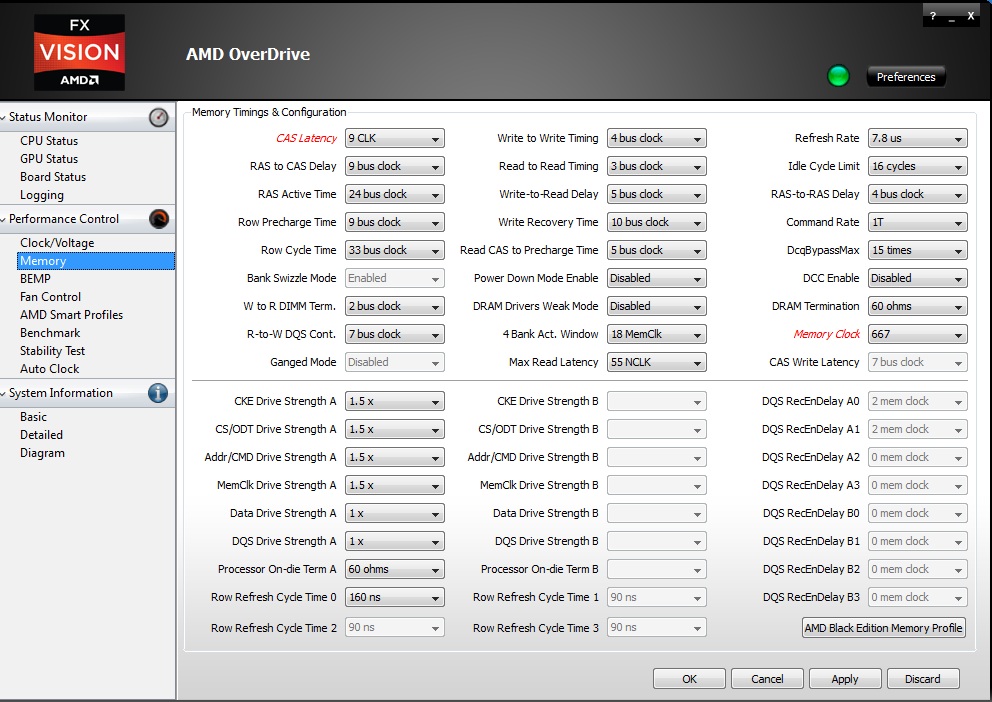This screenshot has width=992, height=702.
Task: Click the Cancel button
Action: point(767,679)
